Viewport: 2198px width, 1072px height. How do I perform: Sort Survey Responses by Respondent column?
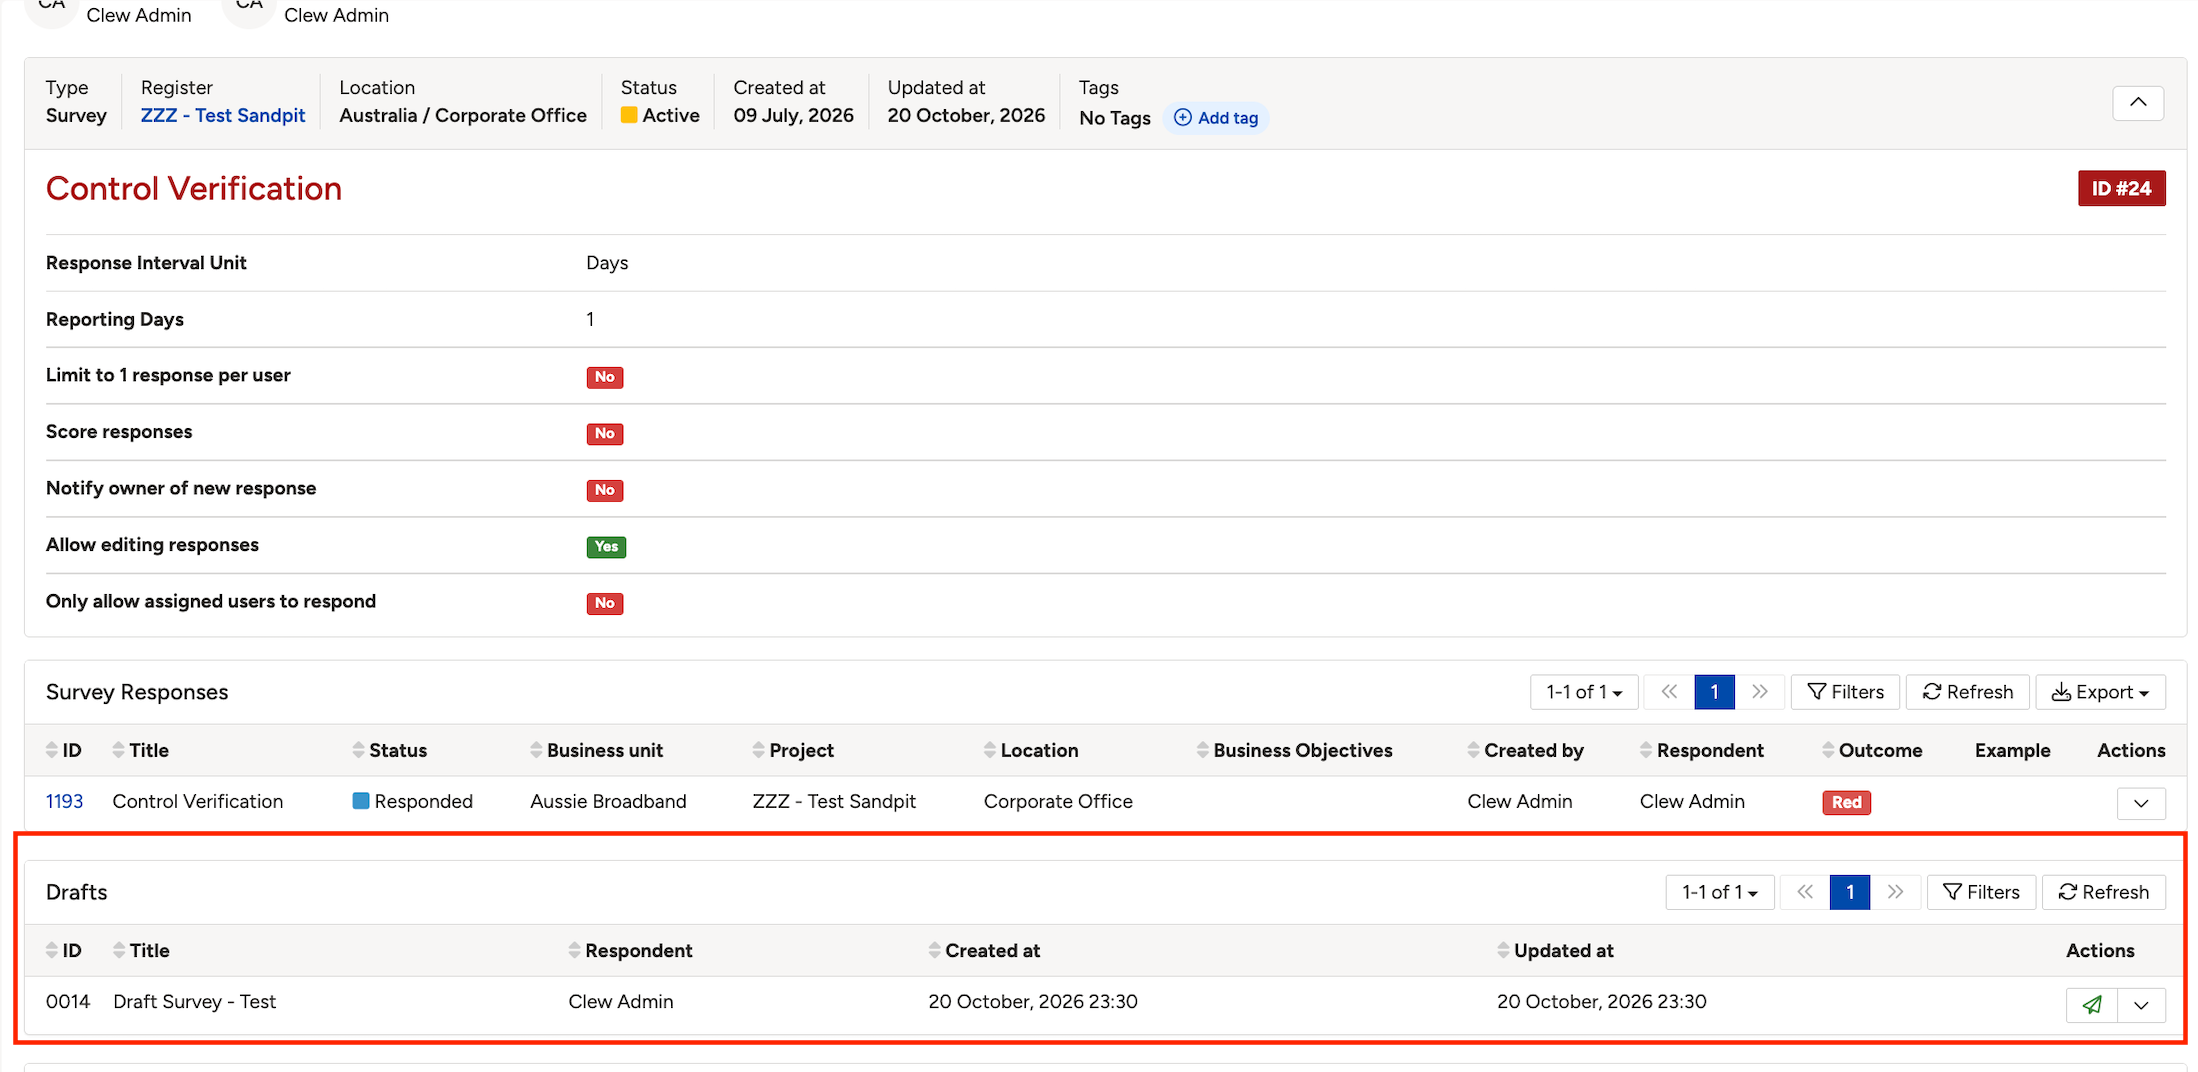(x=1702, y=750)
